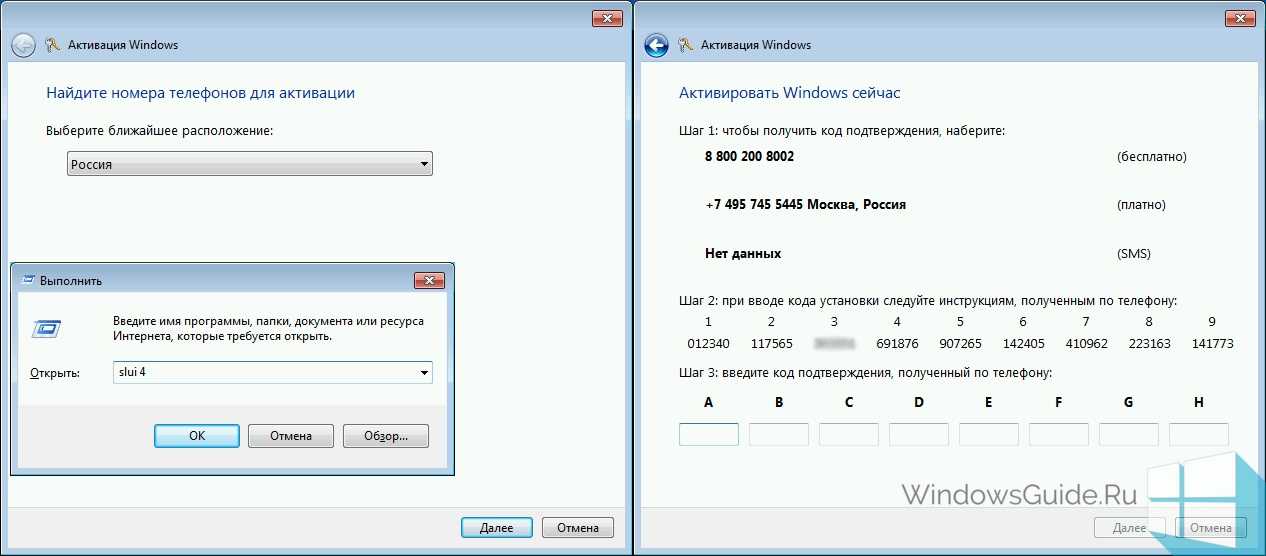Close the left activation window

[607, 17]
